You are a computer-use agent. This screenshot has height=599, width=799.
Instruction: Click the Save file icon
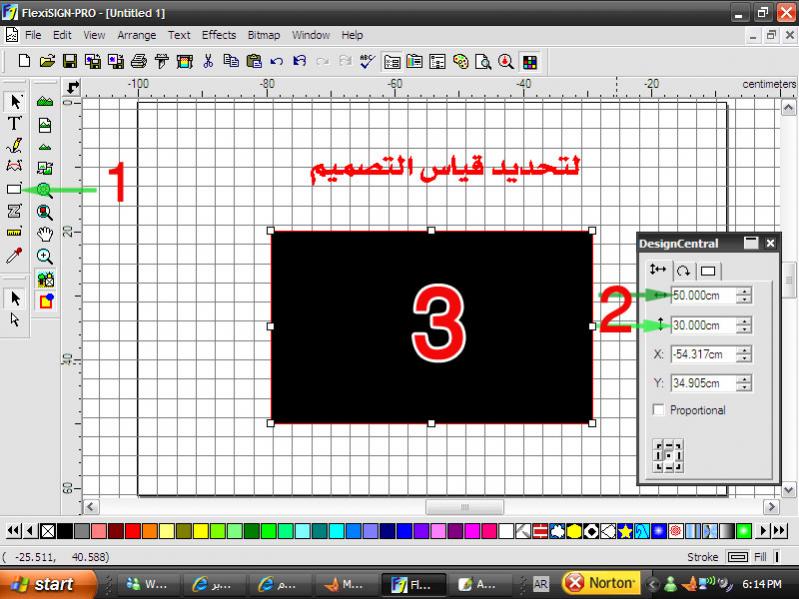[x=70, y=61]
